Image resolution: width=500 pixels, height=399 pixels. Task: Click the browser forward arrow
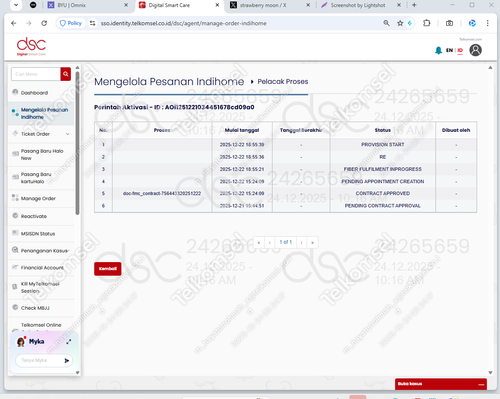[x=29, y=23]
